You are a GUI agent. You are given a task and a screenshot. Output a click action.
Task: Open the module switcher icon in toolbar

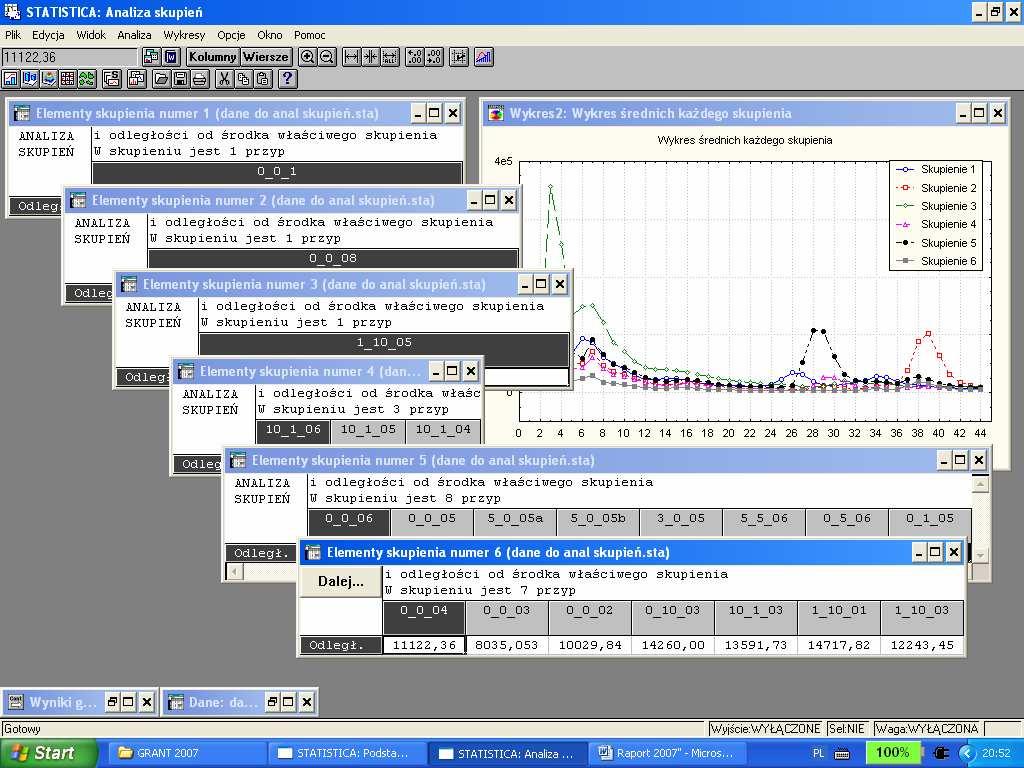pyautogui.click(x=151, y=57)
